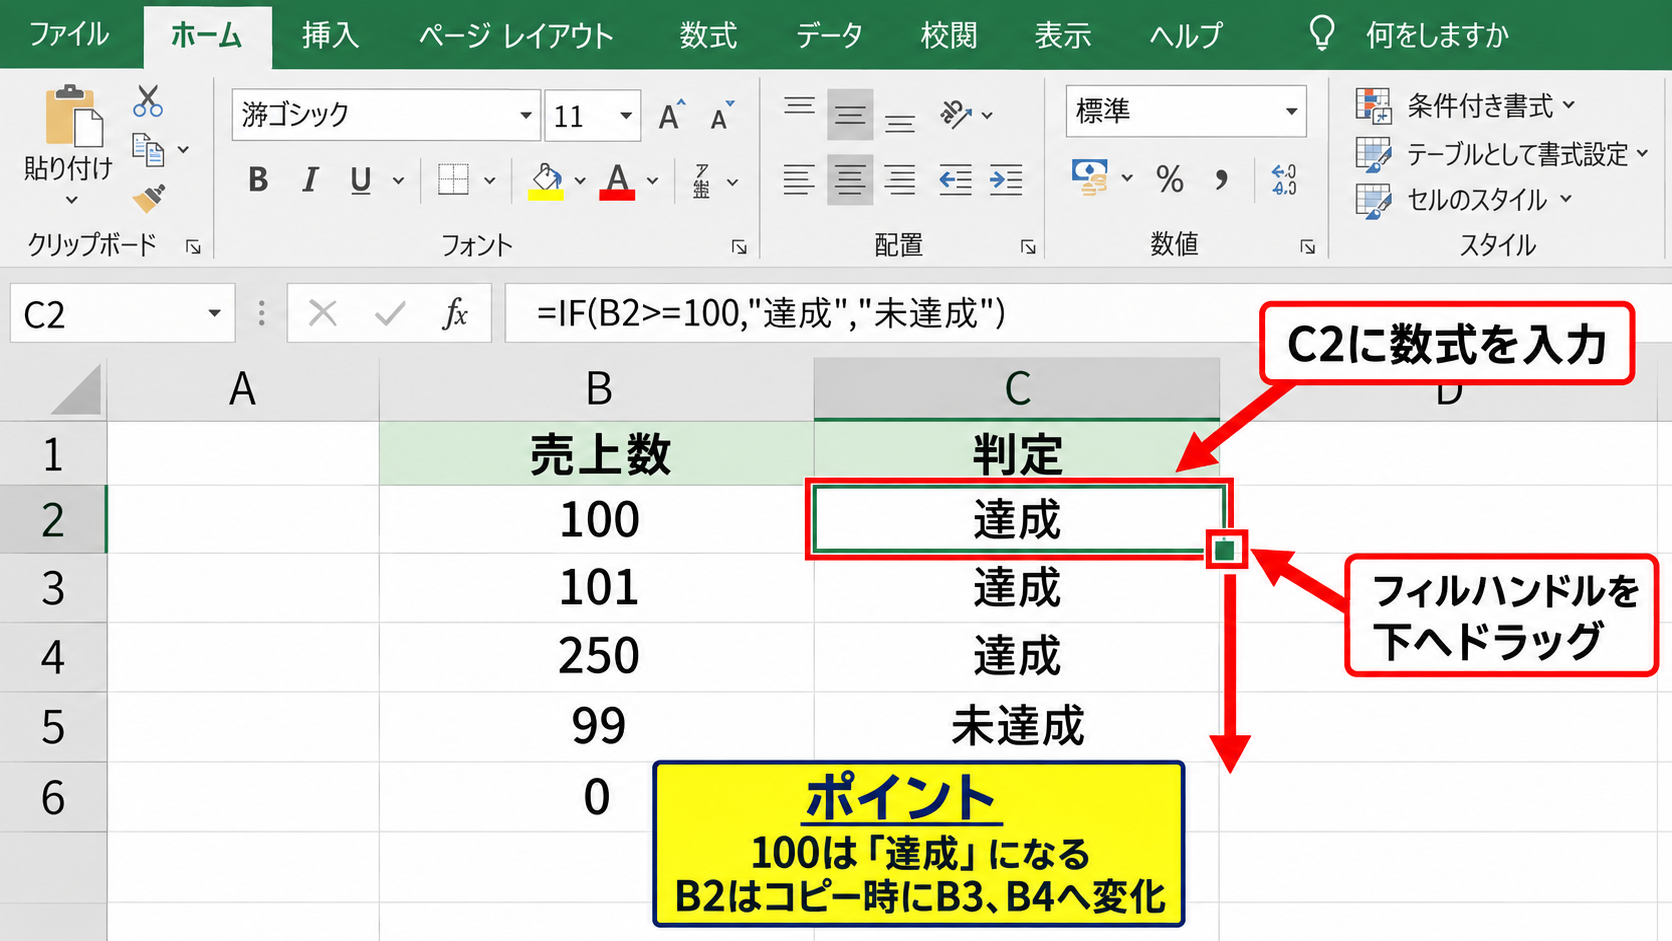Click the formula bar showing IF formula
The height and width of the screenshot is (941, 1672).
[1088, 314]
